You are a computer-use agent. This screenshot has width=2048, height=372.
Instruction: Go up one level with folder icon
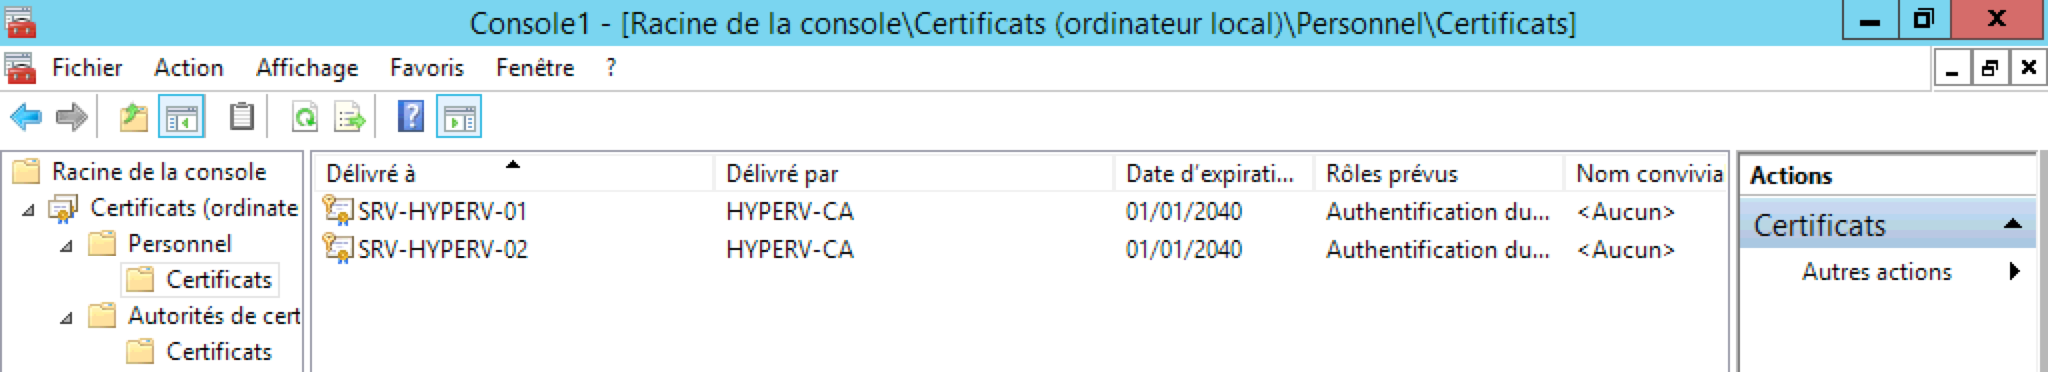point(134,118)
